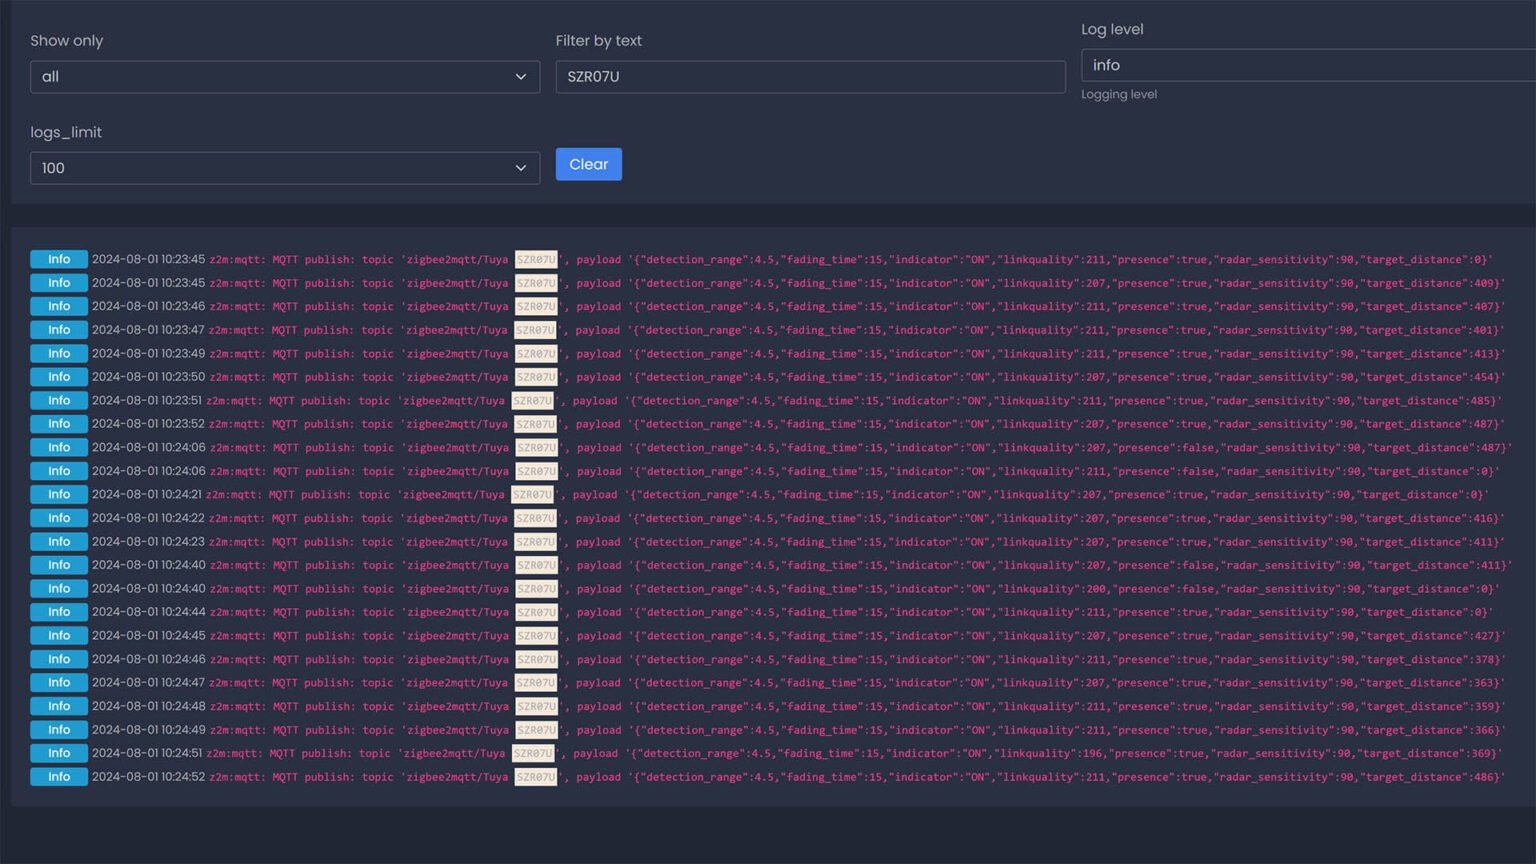Open the "Show only" dropdown set to all

tap(284, 77)
